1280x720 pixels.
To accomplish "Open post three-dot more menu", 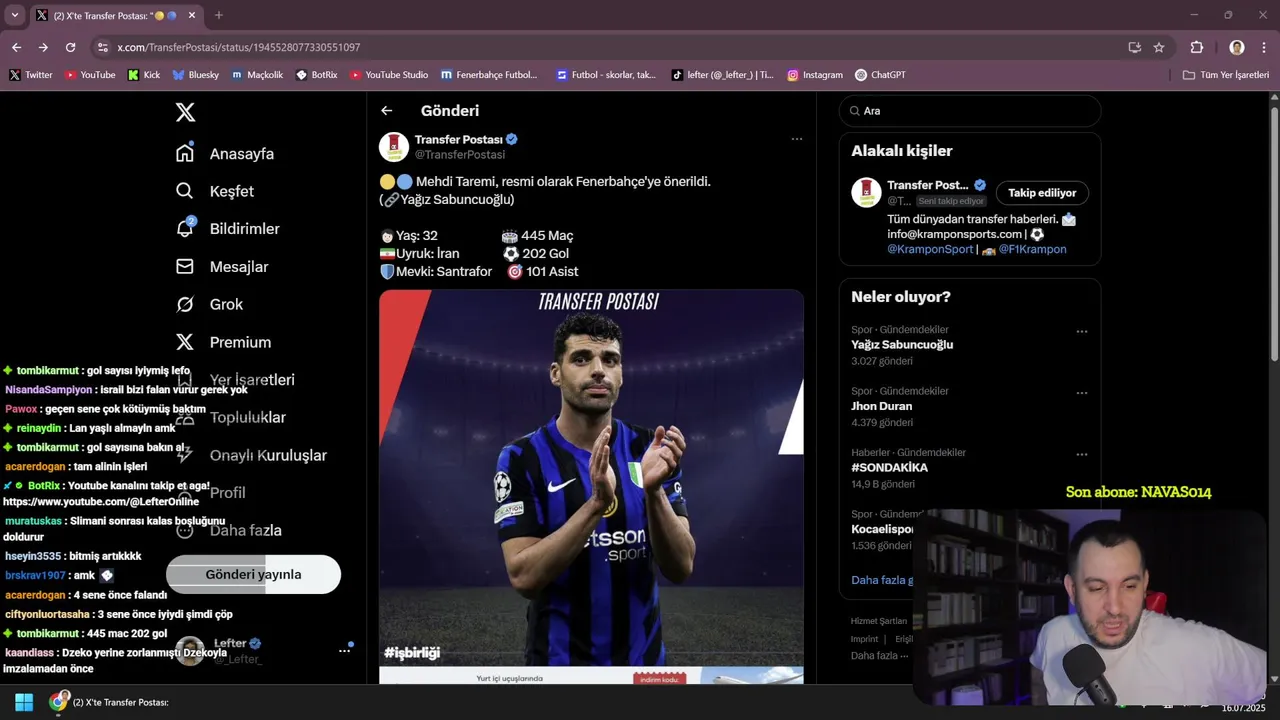I will 797,139.
